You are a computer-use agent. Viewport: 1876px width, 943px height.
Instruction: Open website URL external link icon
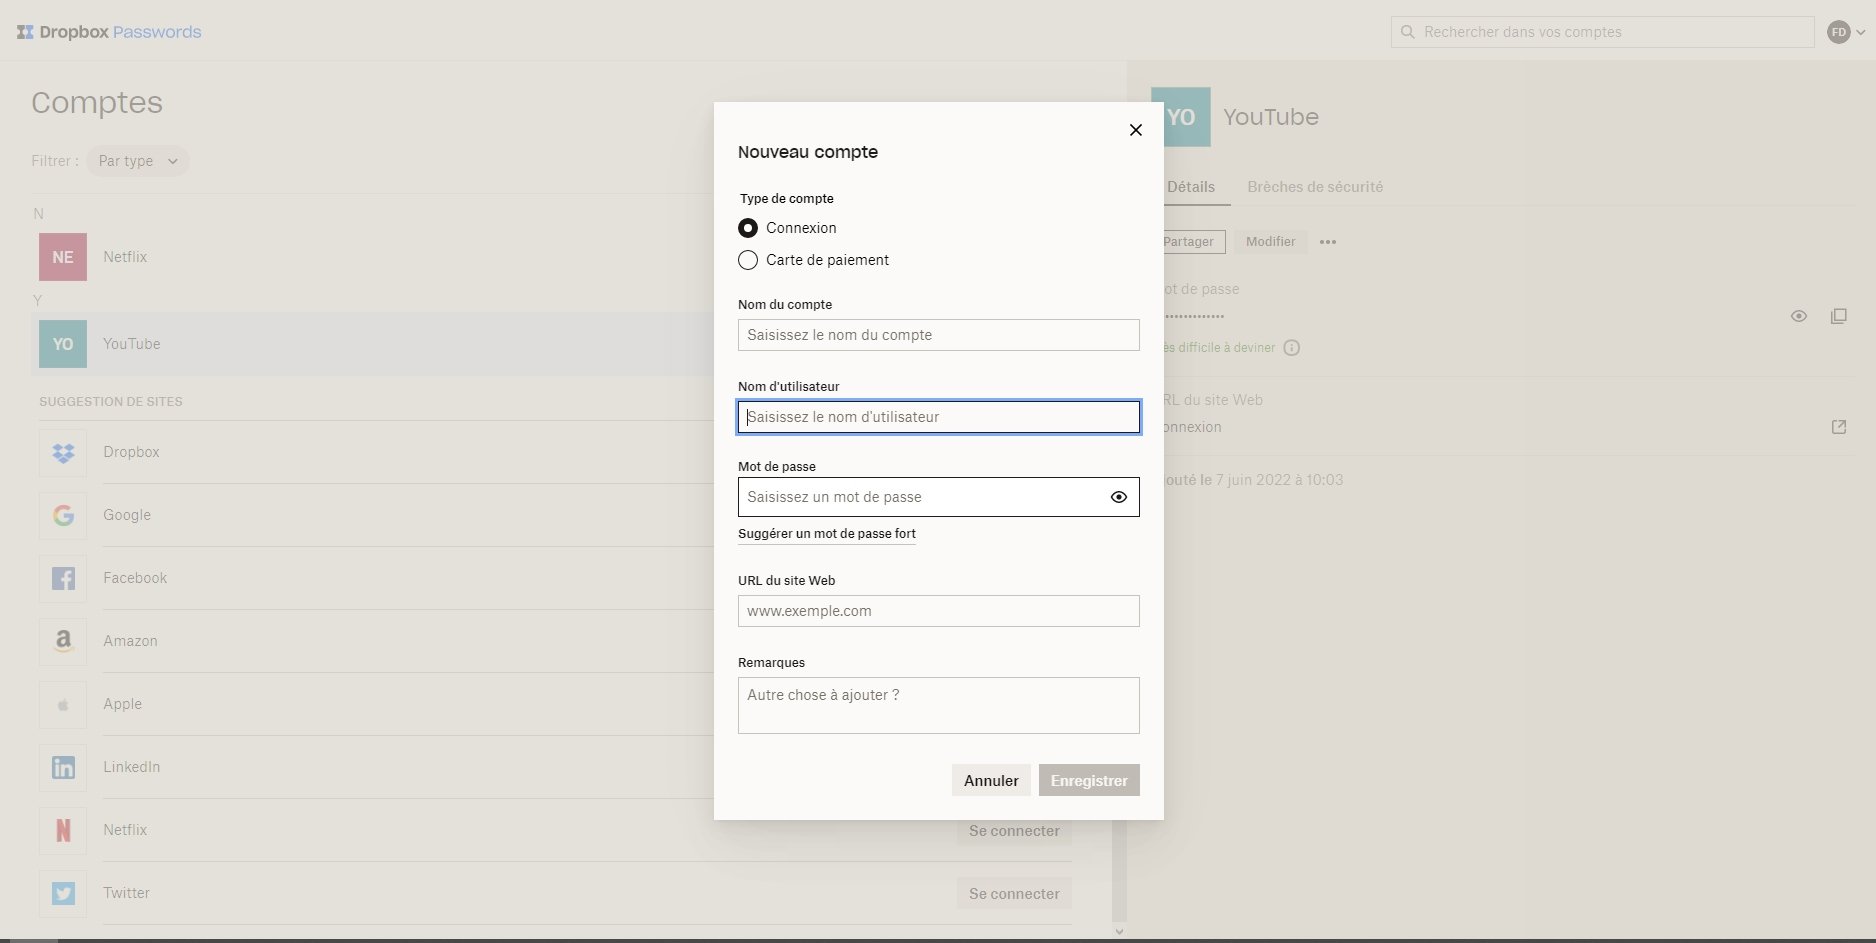coord(1838,427)
